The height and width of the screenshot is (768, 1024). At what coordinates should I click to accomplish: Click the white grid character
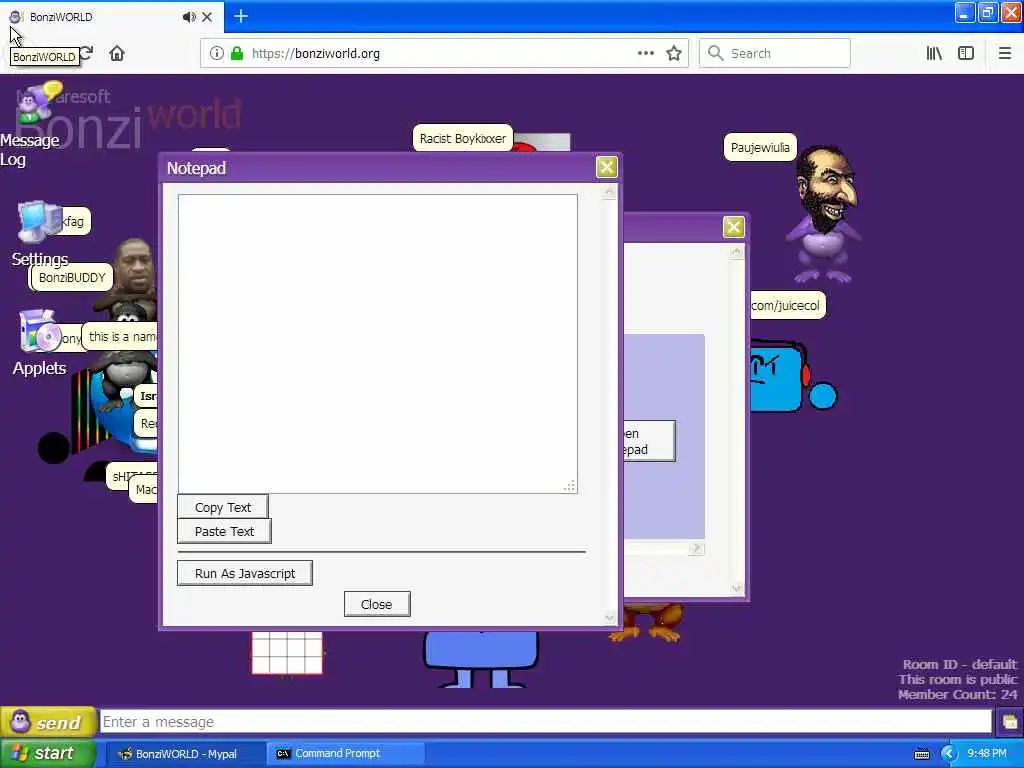coord(287,652)
